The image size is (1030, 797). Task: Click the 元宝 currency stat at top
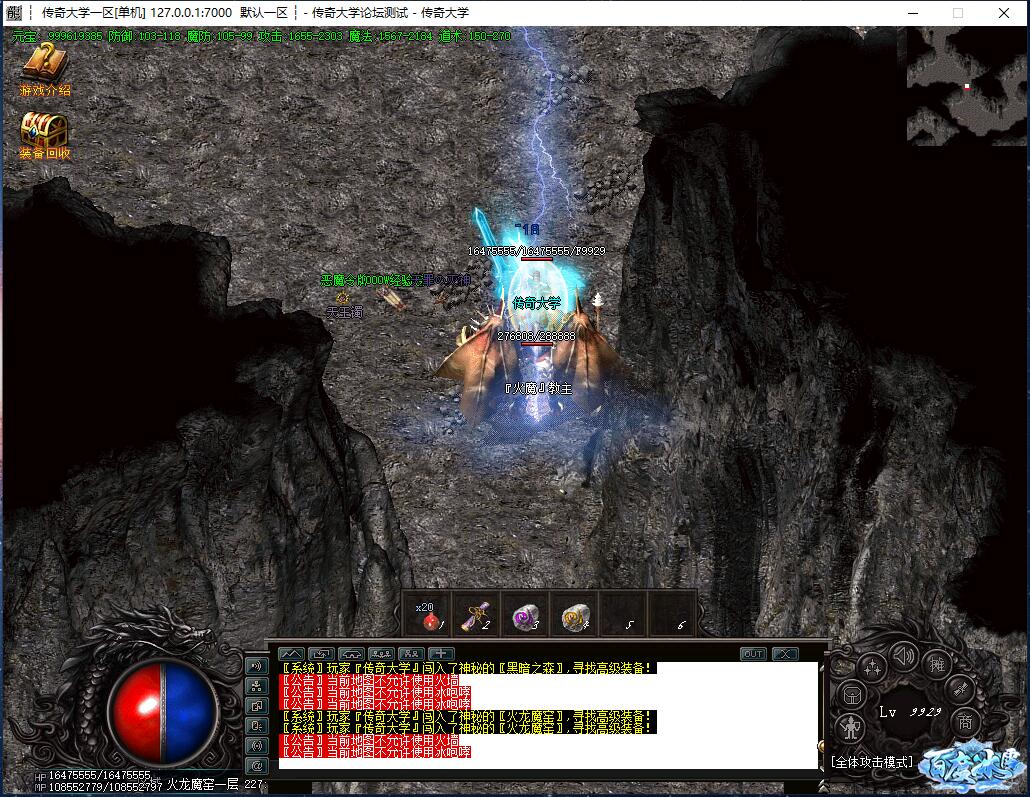(58, 35)
